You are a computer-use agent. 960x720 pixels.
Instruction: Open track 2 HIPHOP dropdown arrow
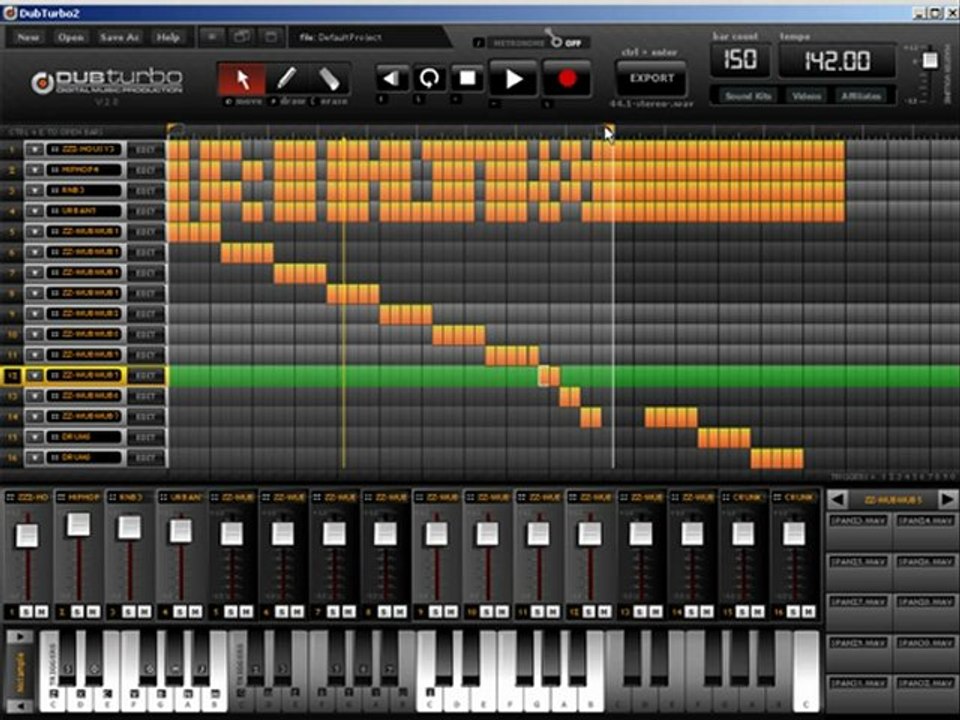[x=34, y=170]
